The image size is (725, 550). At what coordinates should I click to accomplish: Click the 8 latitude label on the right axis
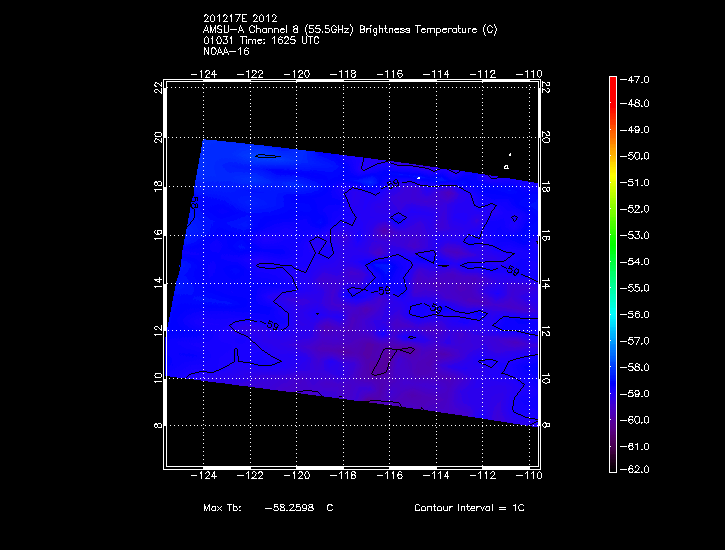(x=546, y=425)
